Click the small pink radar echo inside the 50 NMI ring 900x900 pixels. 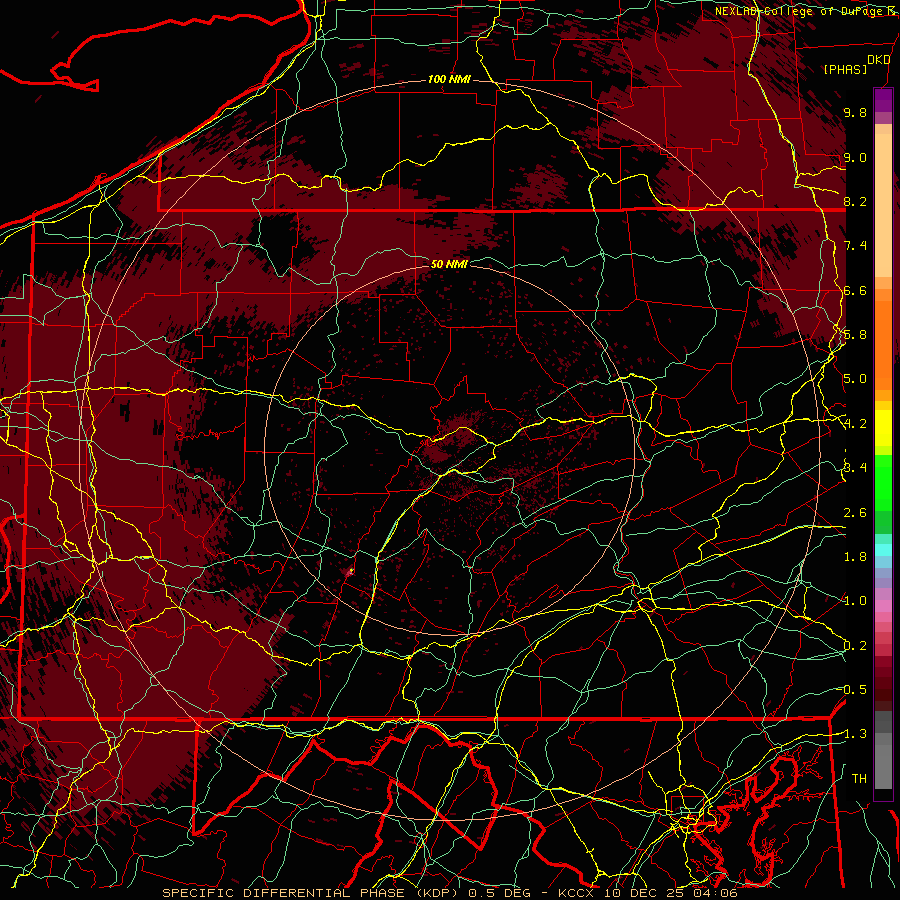point(350,571)
